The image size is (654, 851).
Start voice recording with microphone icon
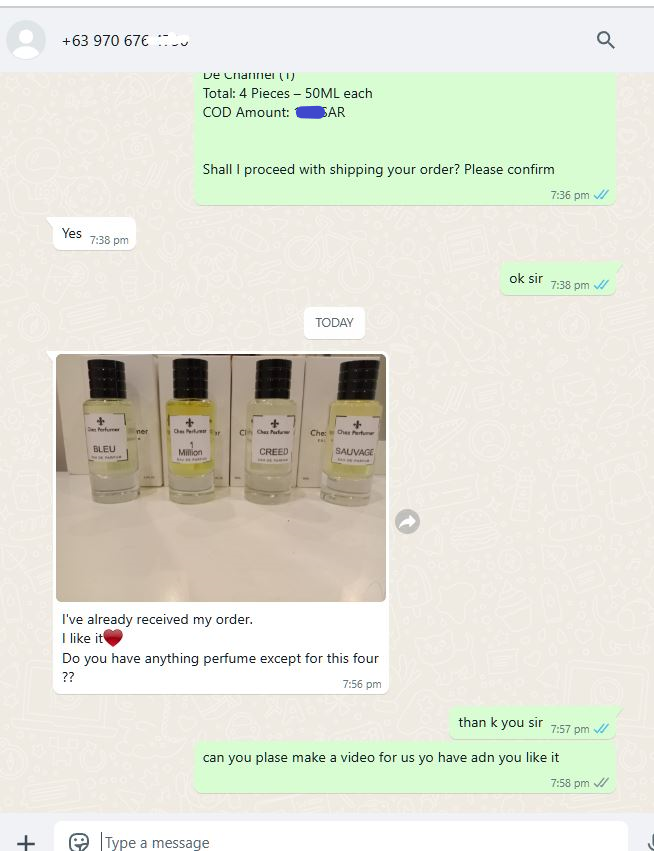point(650,841)
